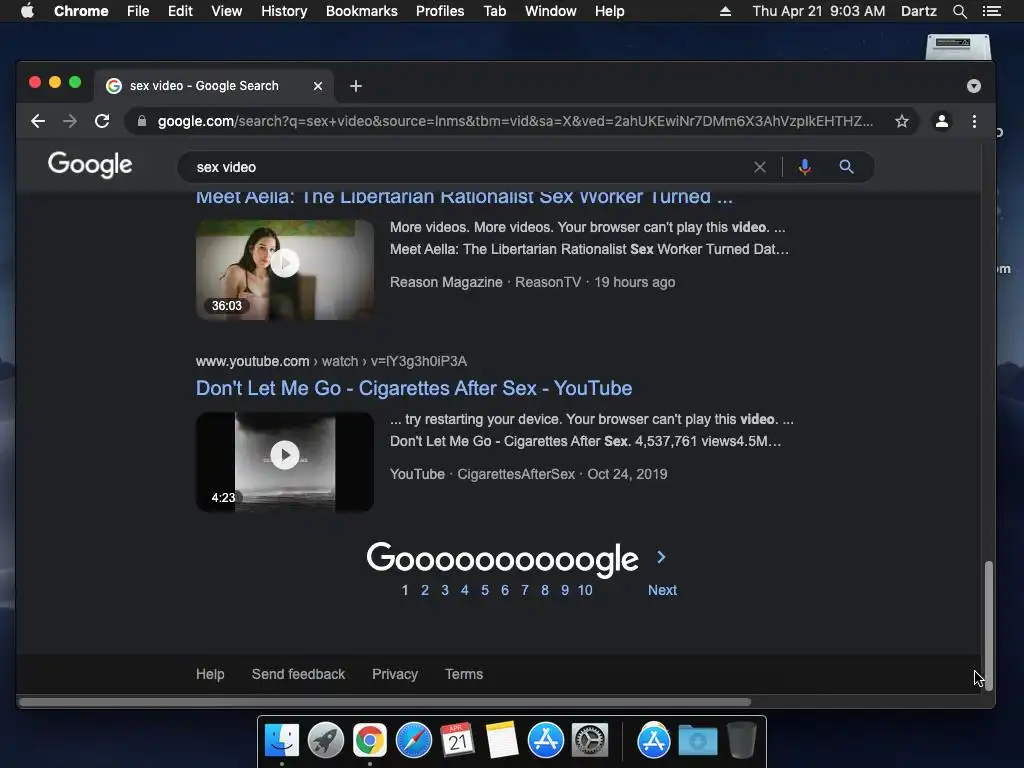Open Notes from the dock

502,741
